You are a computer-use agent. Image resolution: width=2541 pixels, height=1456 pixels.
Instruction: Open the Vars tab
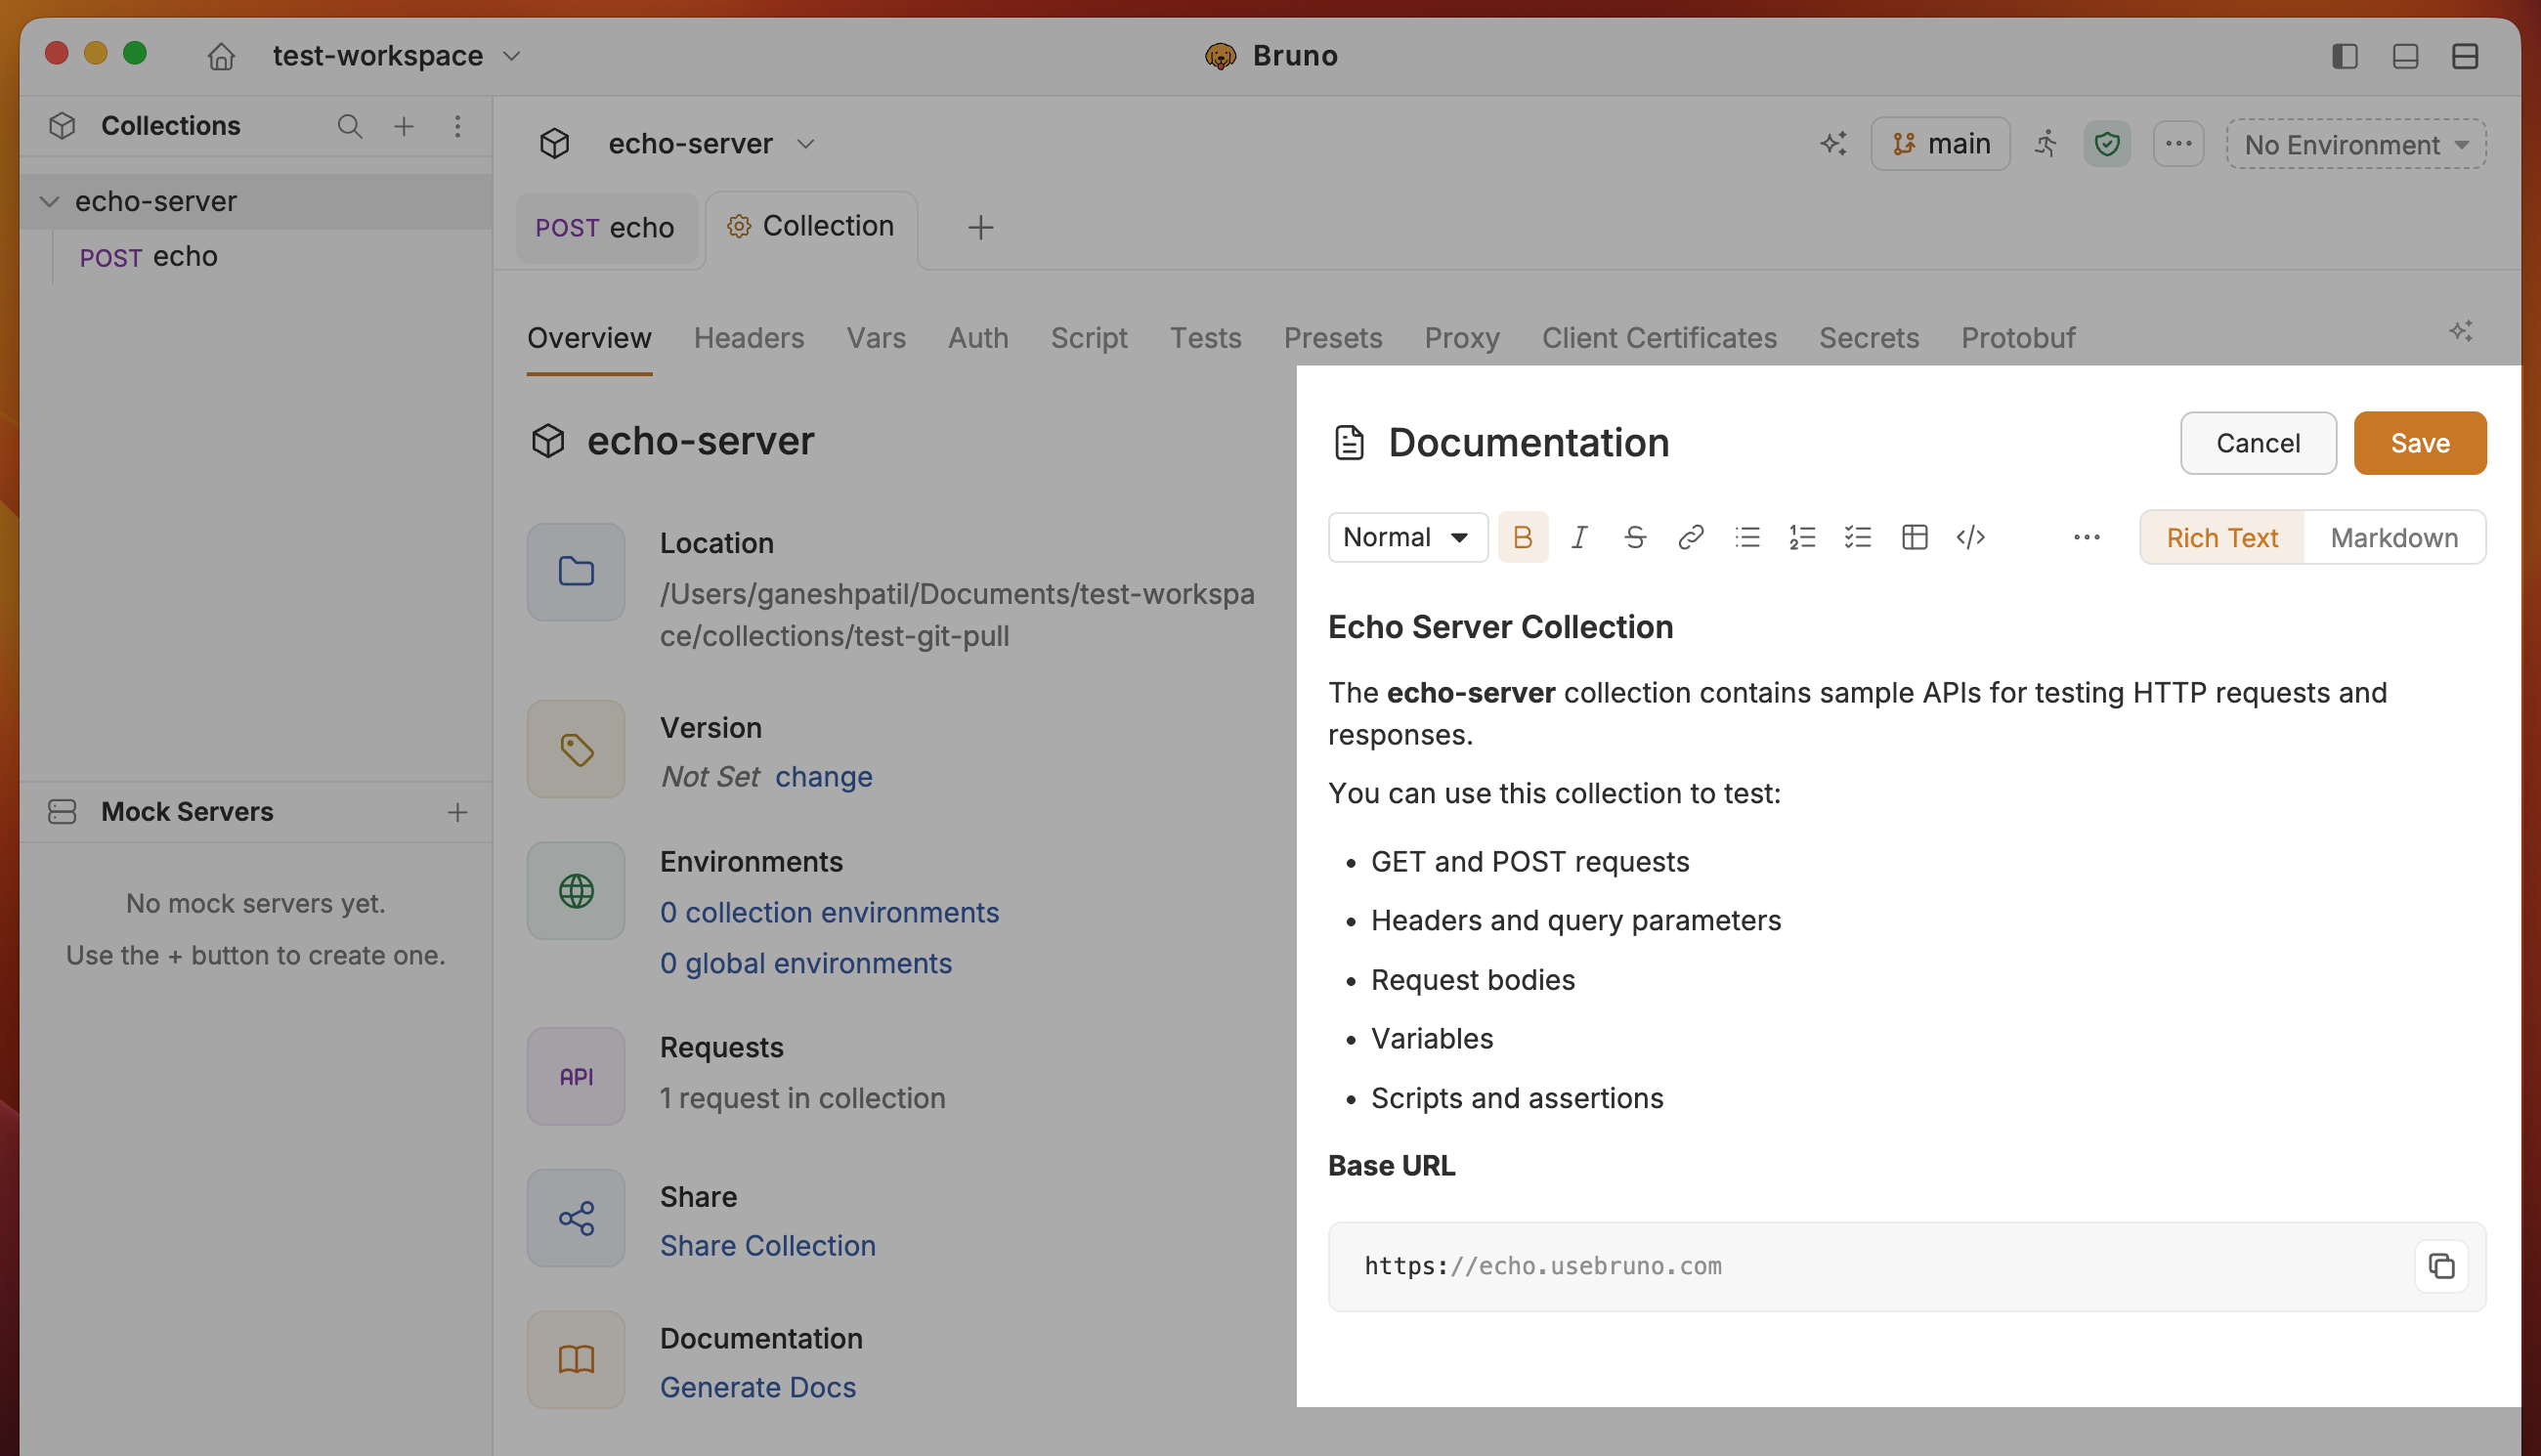(876, 338)
